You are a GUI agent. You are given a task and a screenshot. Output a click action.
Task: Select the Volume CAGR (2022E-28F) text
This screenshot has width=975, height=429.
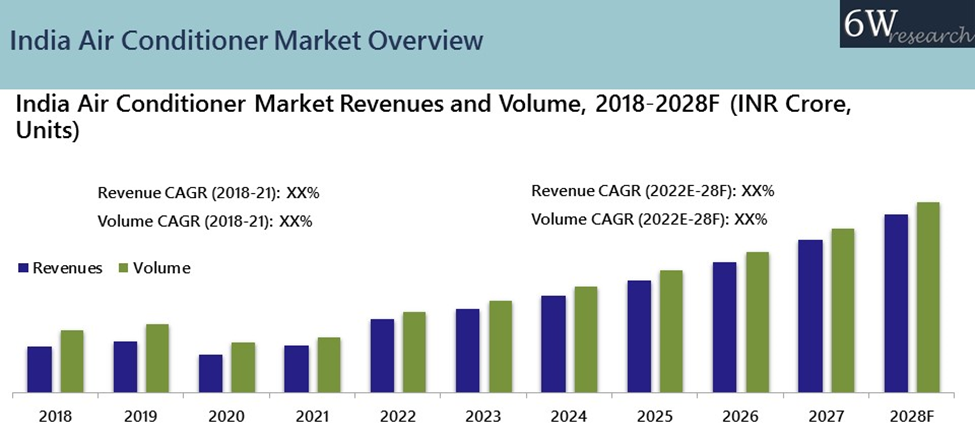[648, 219]
